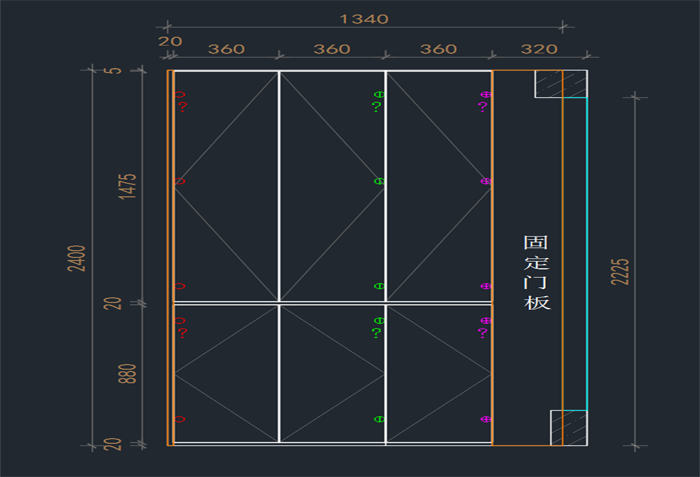700x477 pixels.
Task: Select the magenta question mark in upper panel
Action: (x=481, y=107)
